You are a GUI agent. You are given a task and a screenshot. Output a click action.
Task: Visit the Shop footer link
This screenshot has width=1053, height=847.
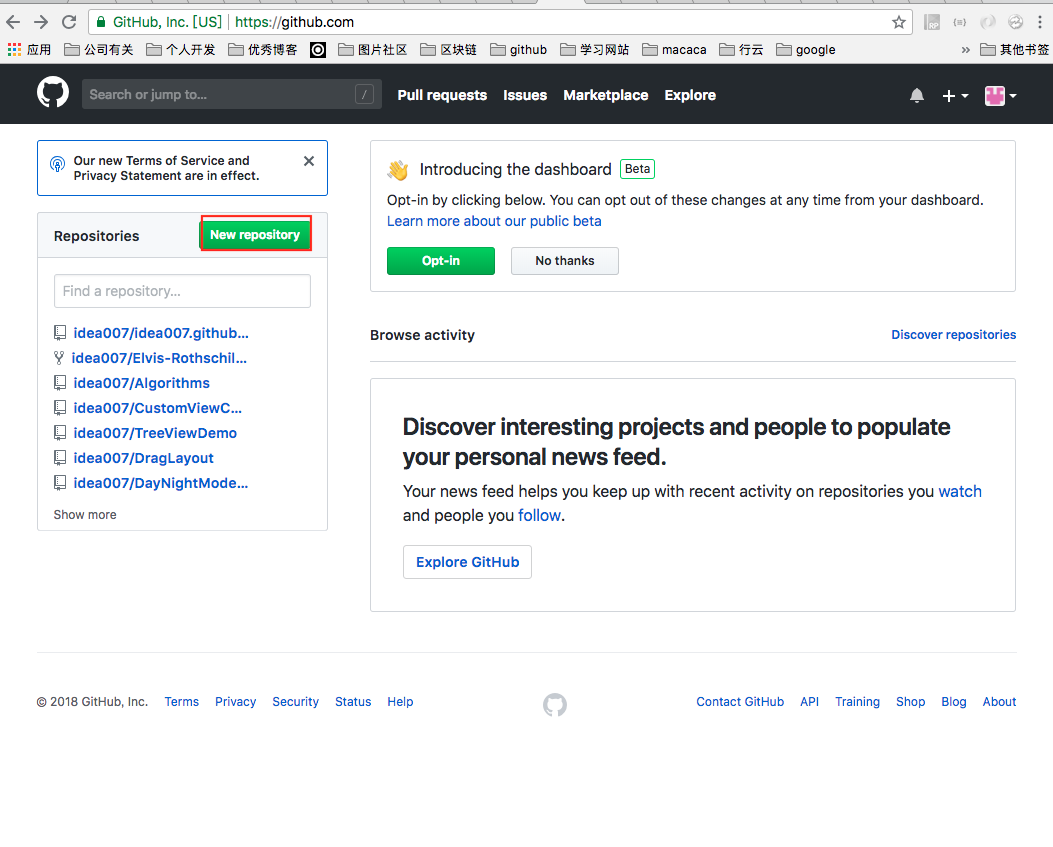911,701
